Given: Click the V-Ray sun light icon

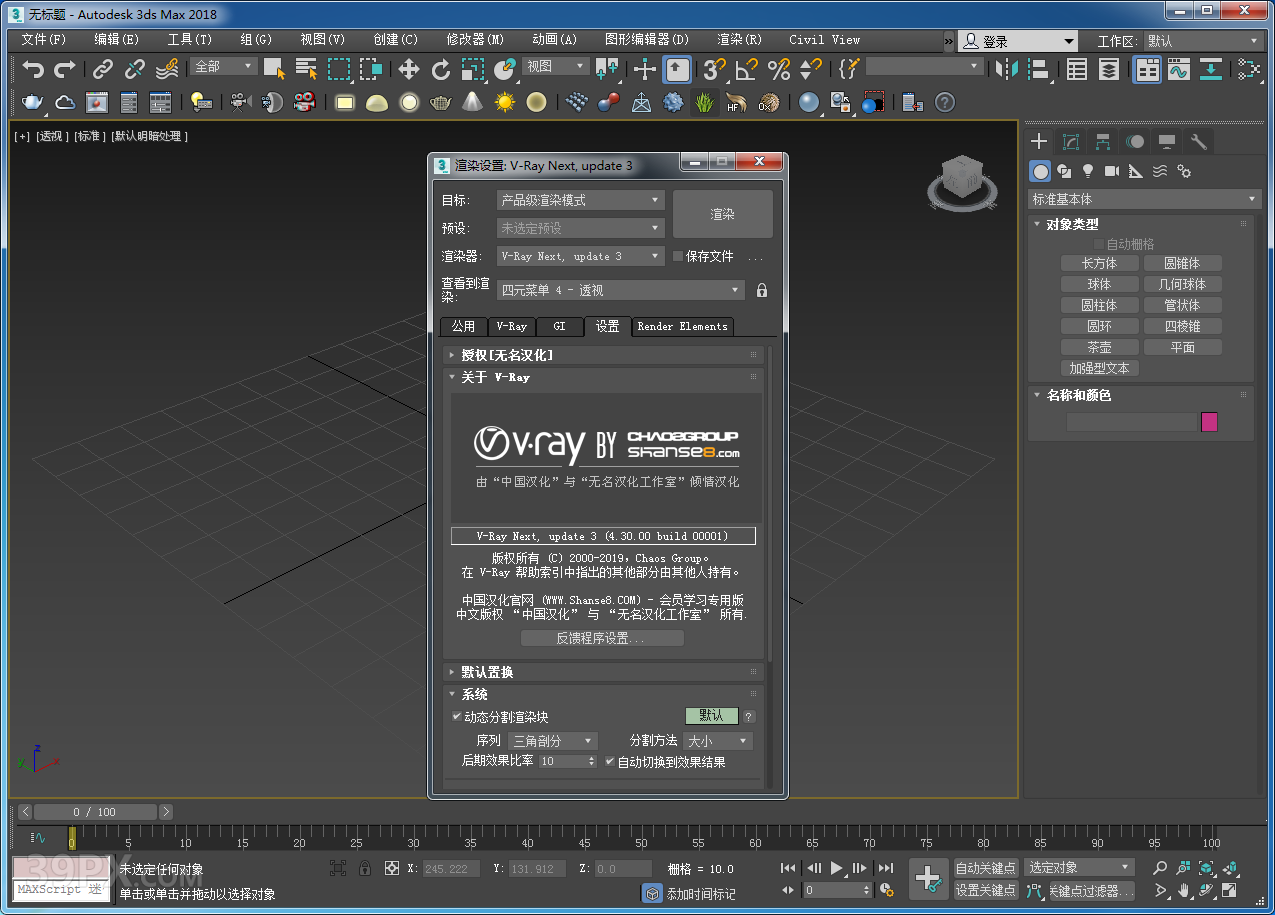Looking at the screenshot, I should click(x=505, y=102).
